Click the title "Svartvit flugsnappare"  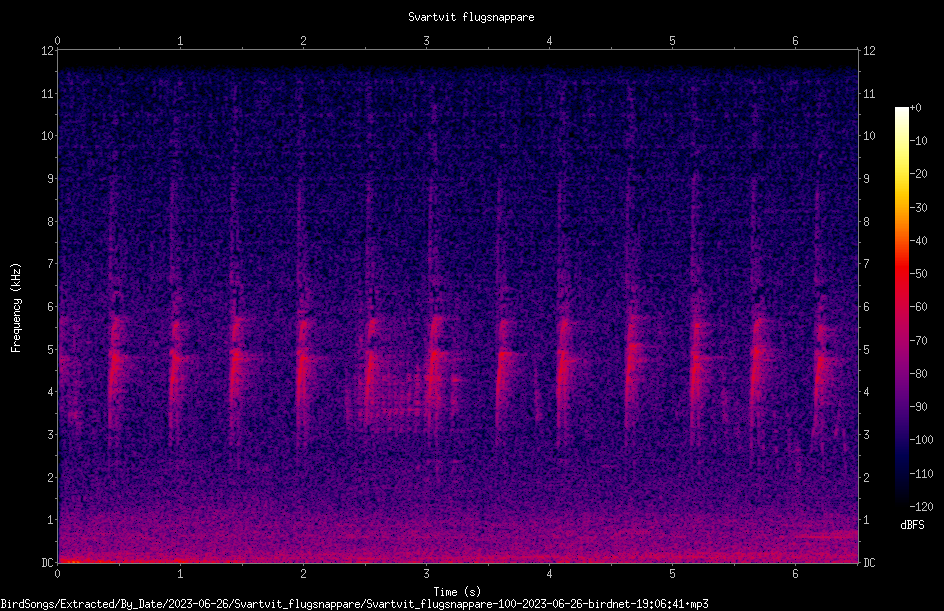(471, 17)
